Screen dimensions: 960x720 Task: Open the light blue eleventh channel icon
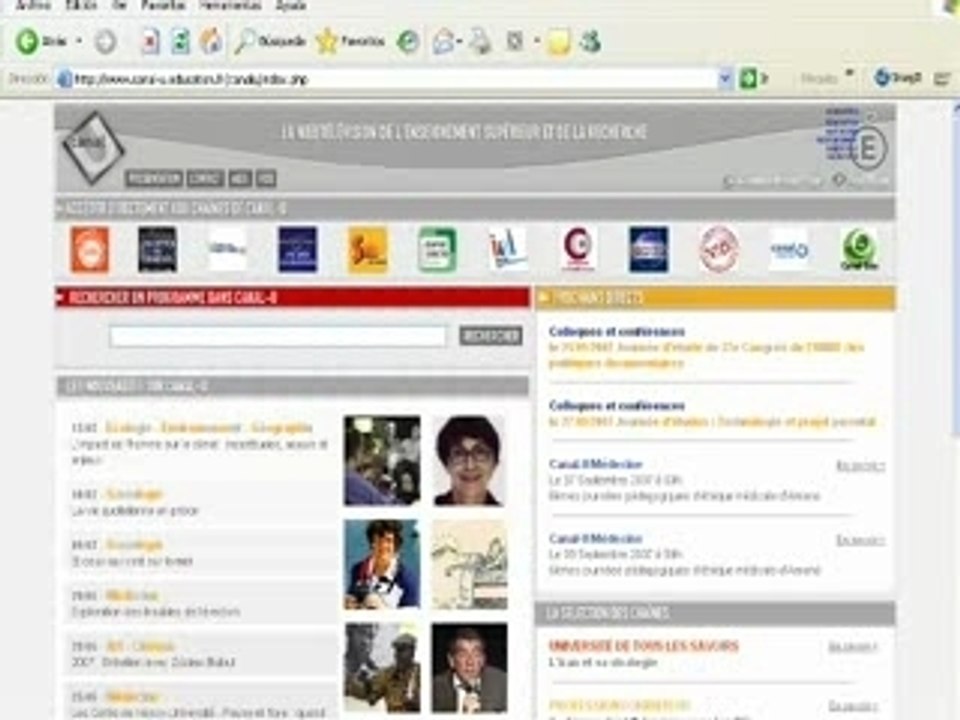(x=789, y=249)
